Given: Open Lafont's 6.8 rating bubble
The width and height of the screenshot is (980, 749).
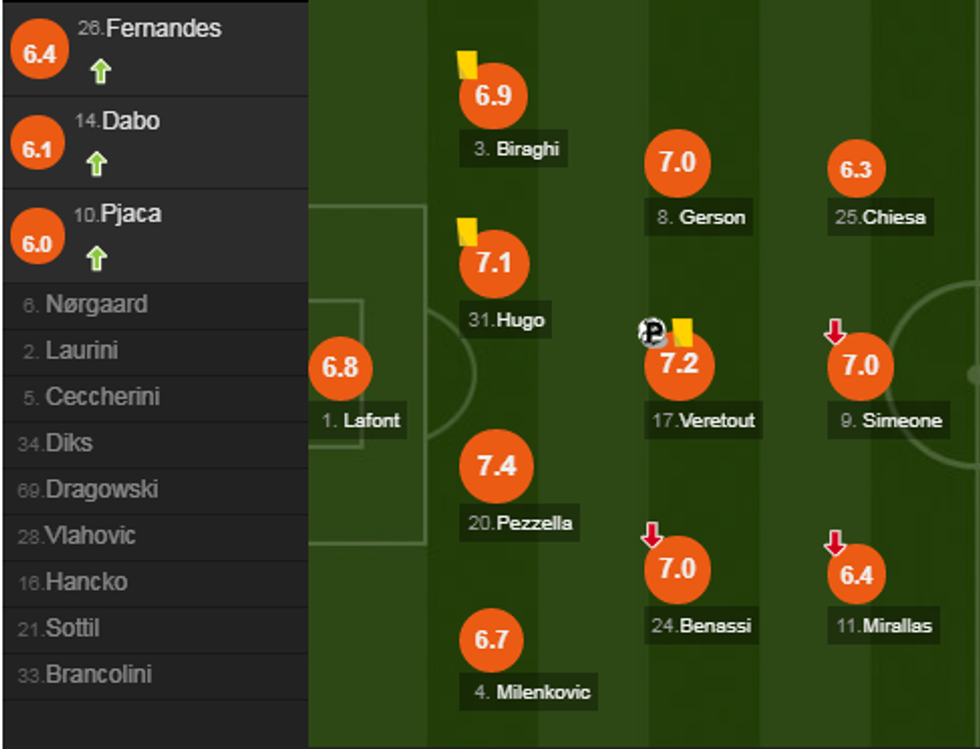Looking at the screenshot, I should click(340, 367).
